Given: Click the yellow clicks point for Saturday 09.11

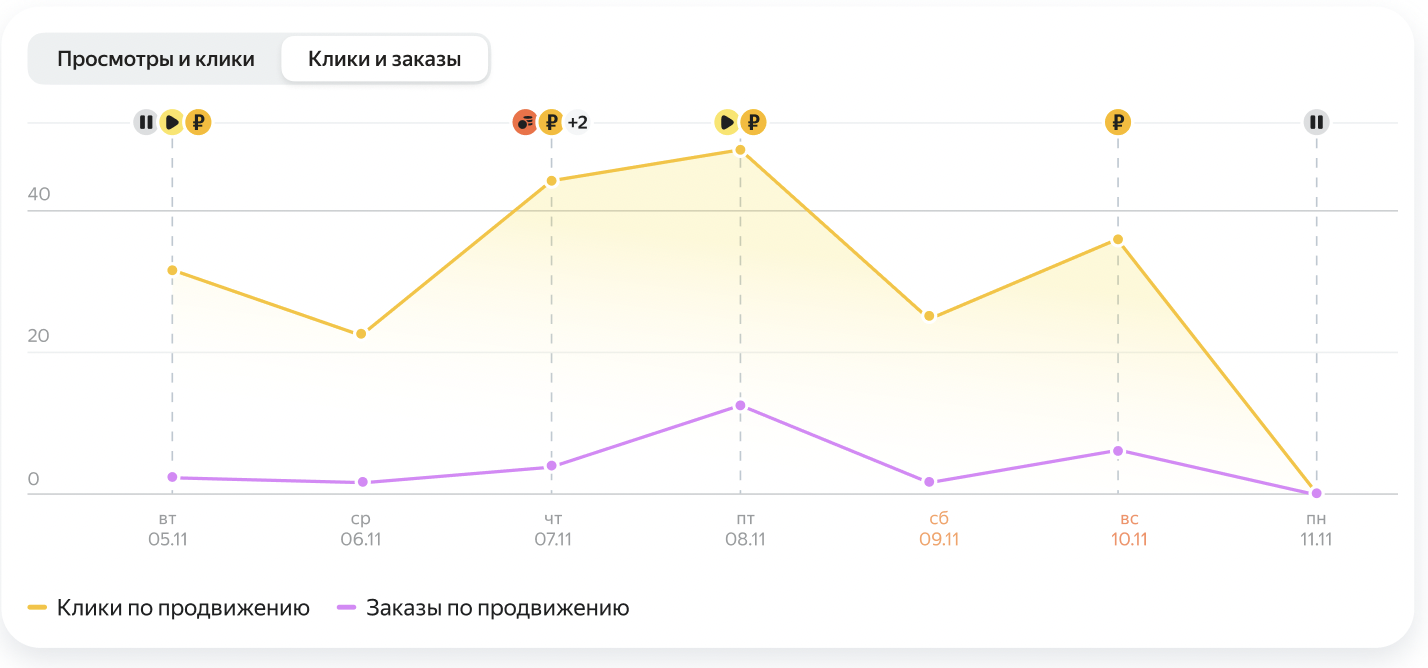Looking at the screenshot, I should (929, 316).
